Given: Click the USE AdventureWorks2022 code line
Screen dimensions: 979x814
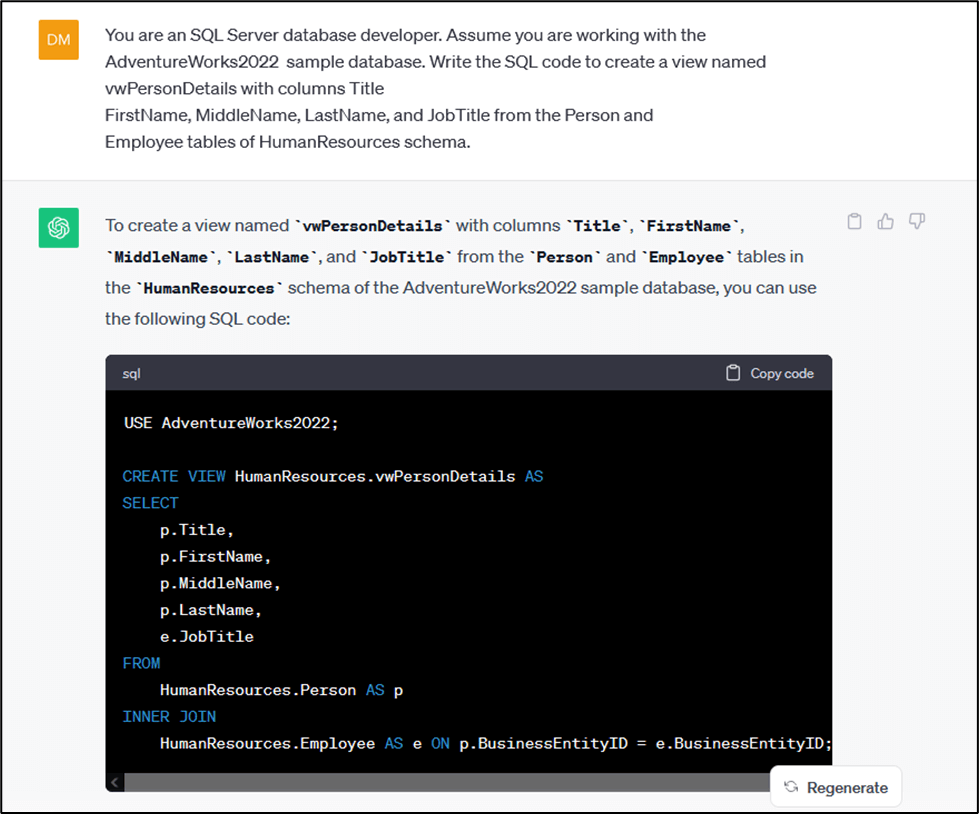Looking at the screenshot, I should pyautogui.click(x=231, y=423).
